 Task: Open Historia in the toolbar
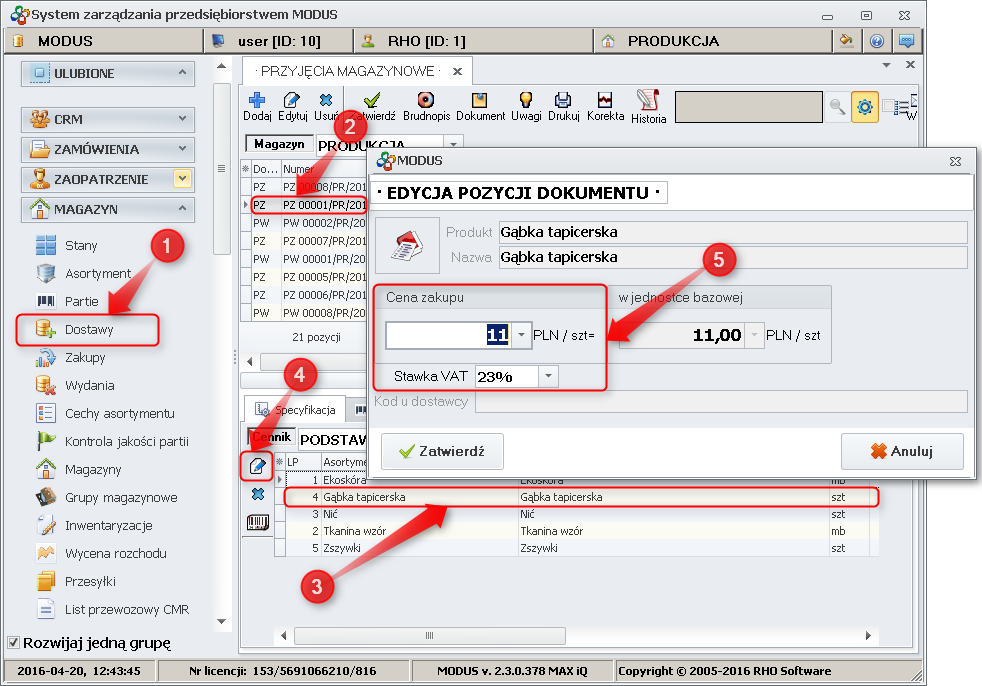point(648,106)
